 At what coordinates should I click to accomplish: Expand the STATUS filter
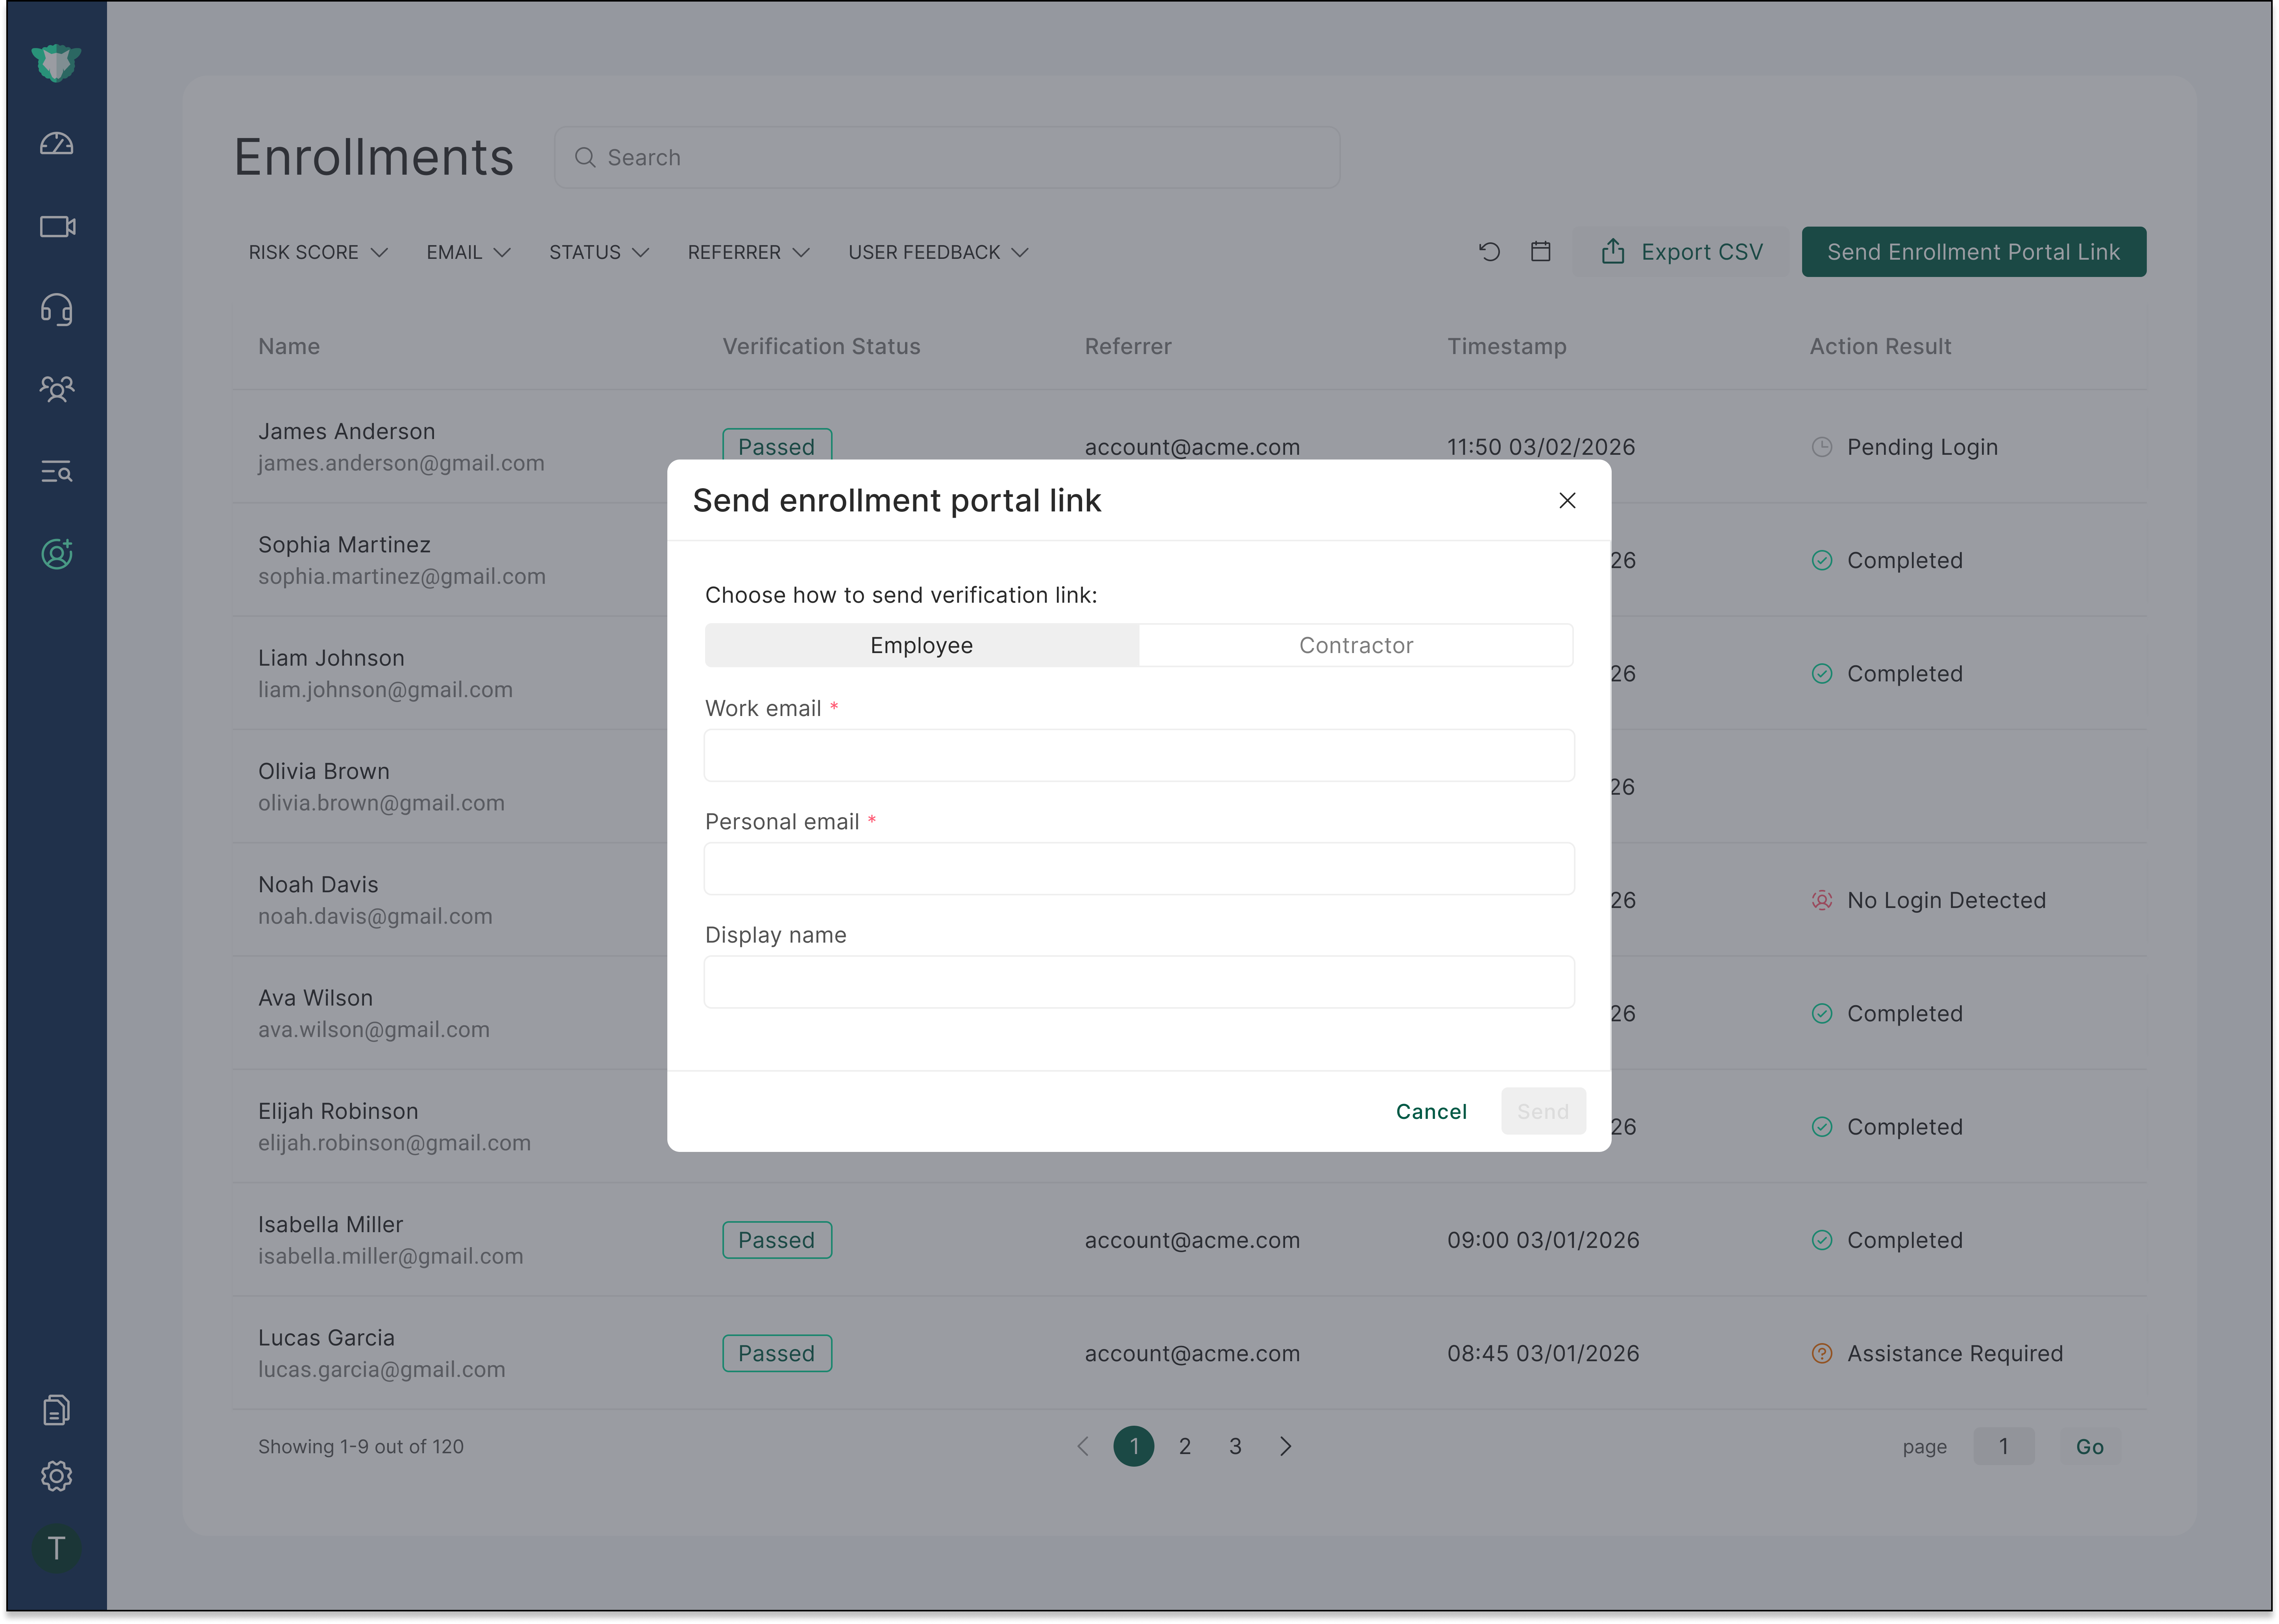(599, 252)
